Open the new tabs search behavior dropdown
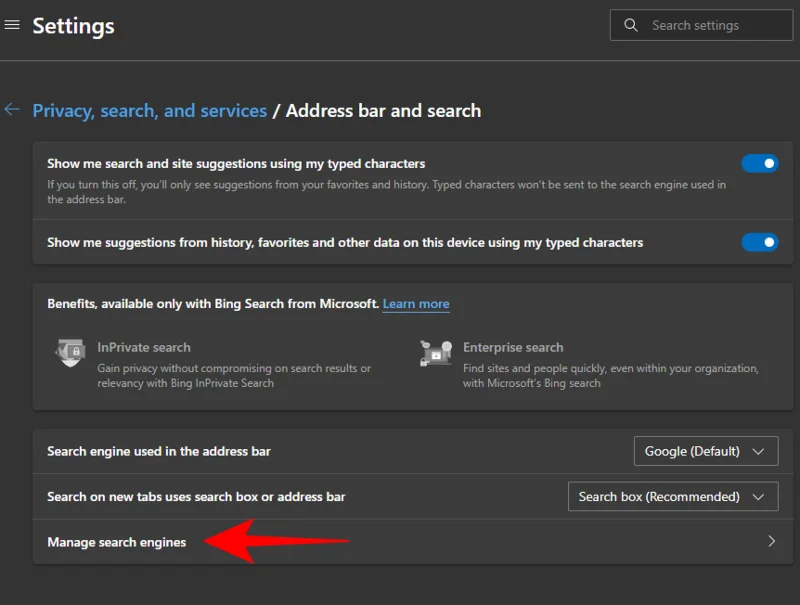 tap(672, 496)
